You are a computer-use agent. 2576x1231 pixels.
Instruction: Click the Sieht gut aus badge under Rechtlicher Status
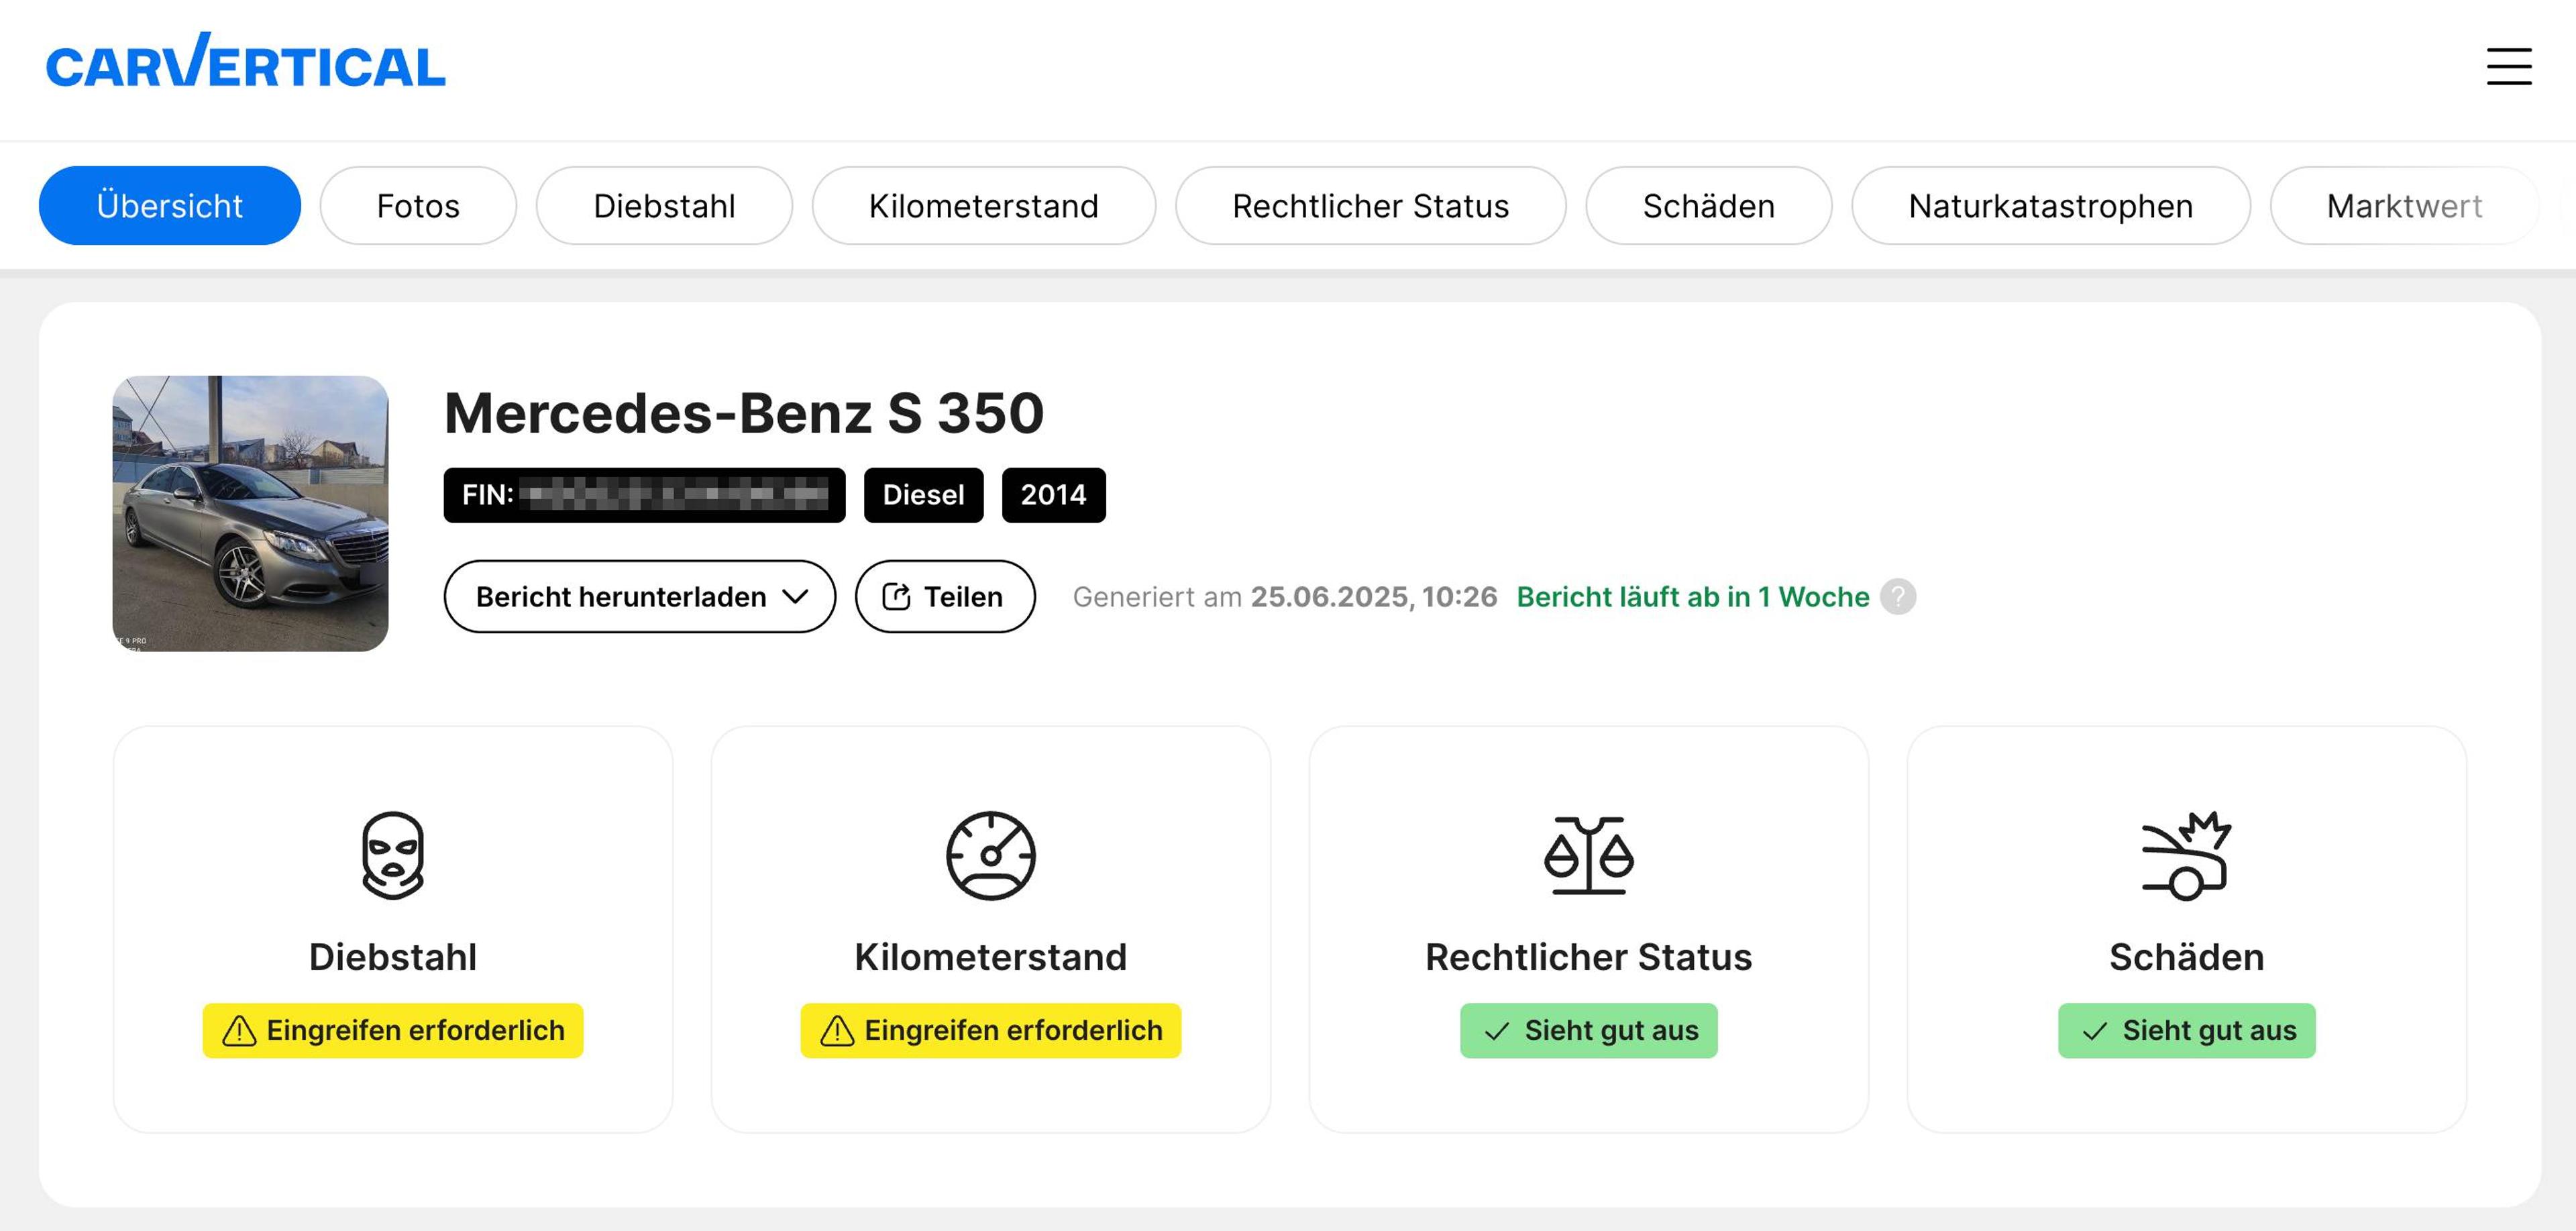coord(1588,1030)
